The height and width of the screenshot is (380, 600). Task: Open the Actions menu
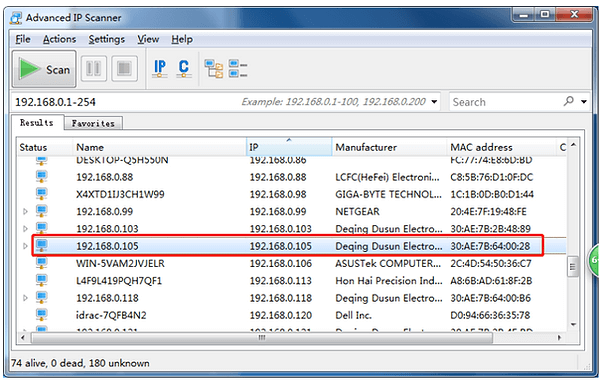(59, 39)
